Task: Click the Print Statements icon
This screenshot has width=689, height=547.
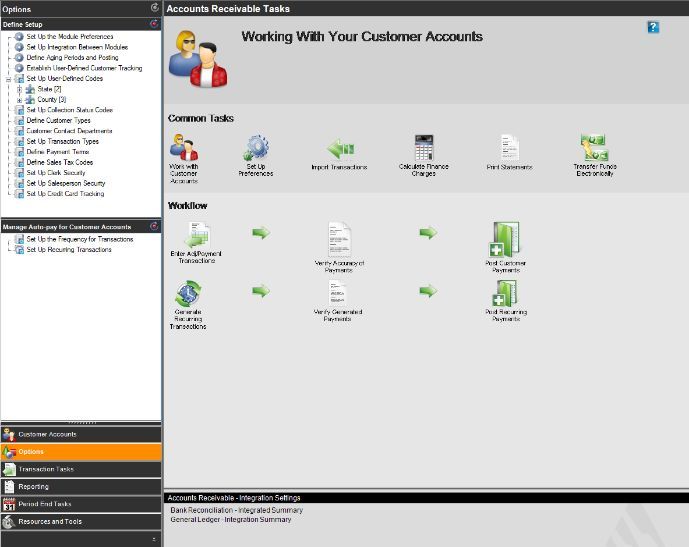Action: point(509,148)
